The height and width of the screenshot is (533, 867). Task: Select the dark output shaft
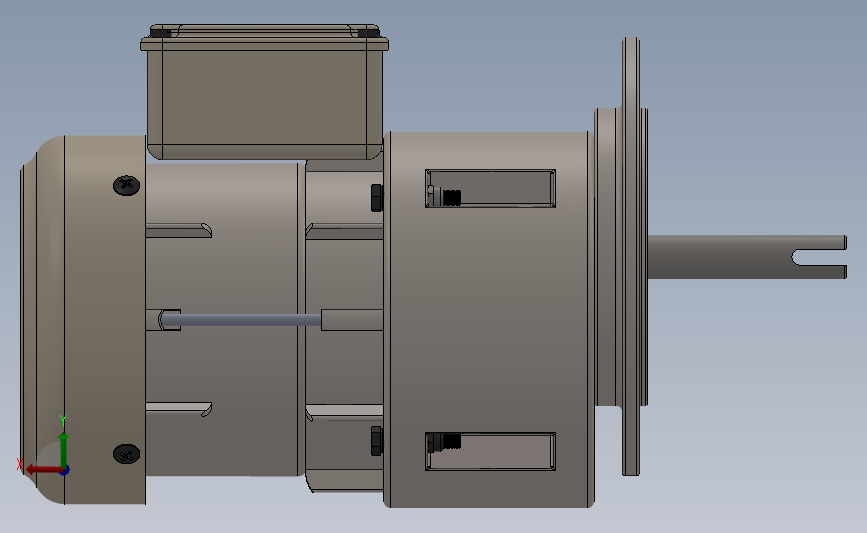746,257
